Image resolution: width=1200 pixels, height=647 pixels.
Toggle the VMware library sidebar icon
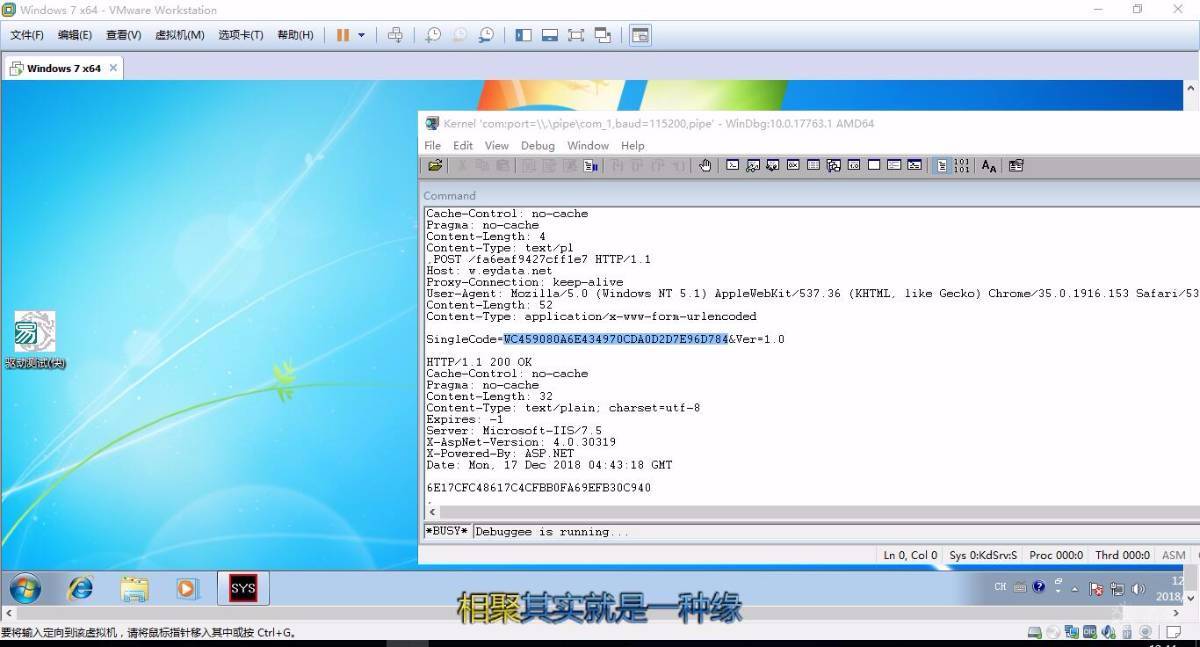pyautogui.click(x=523, y=35)
